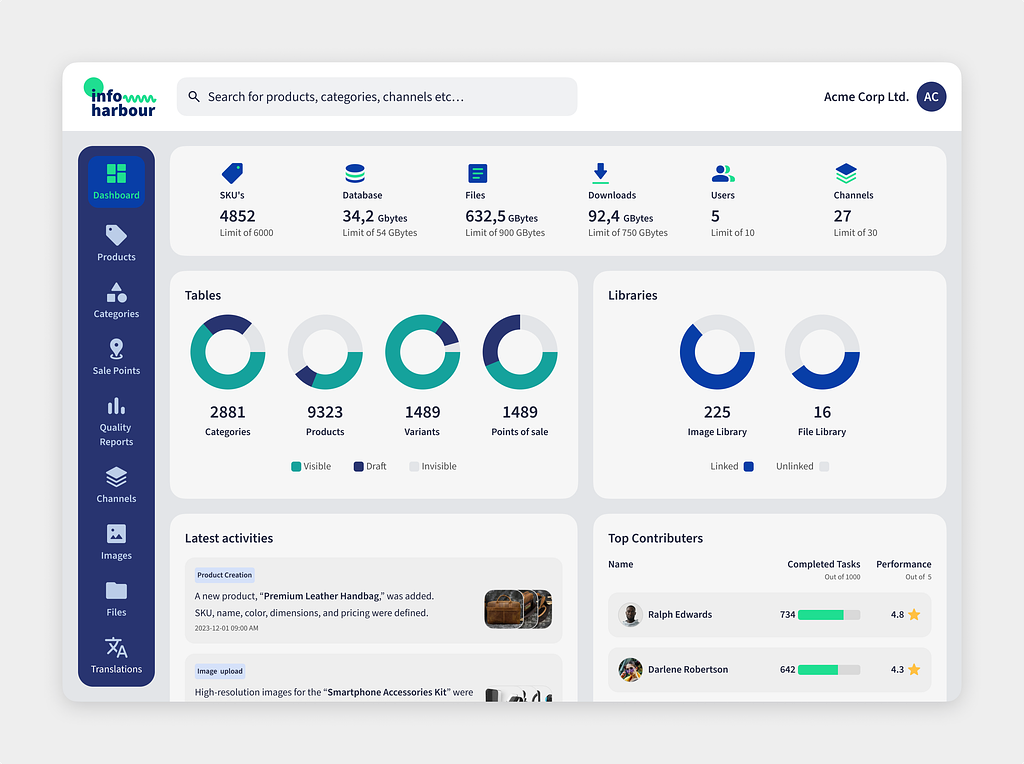Image resolution: width=1024 pixels, height=764 pixels.
Task: Open Sale Points map pin icon
Action: 116,349
